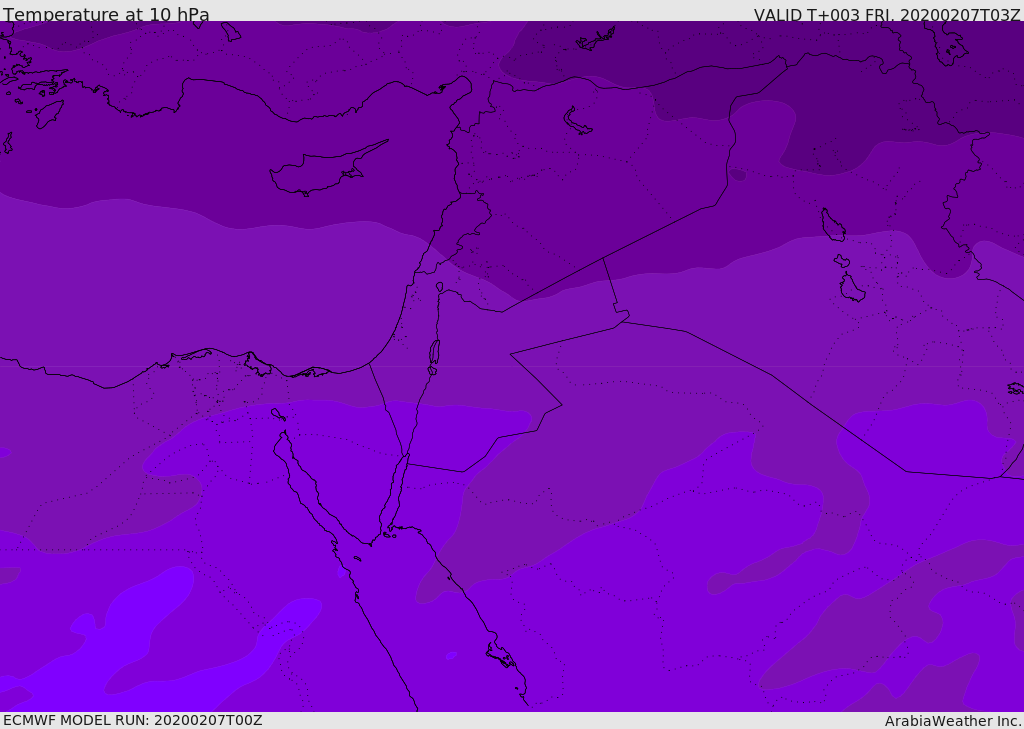Click the Dead Sea outline on the map
The height and width of the screenshot is (729, 1024).
434,353
